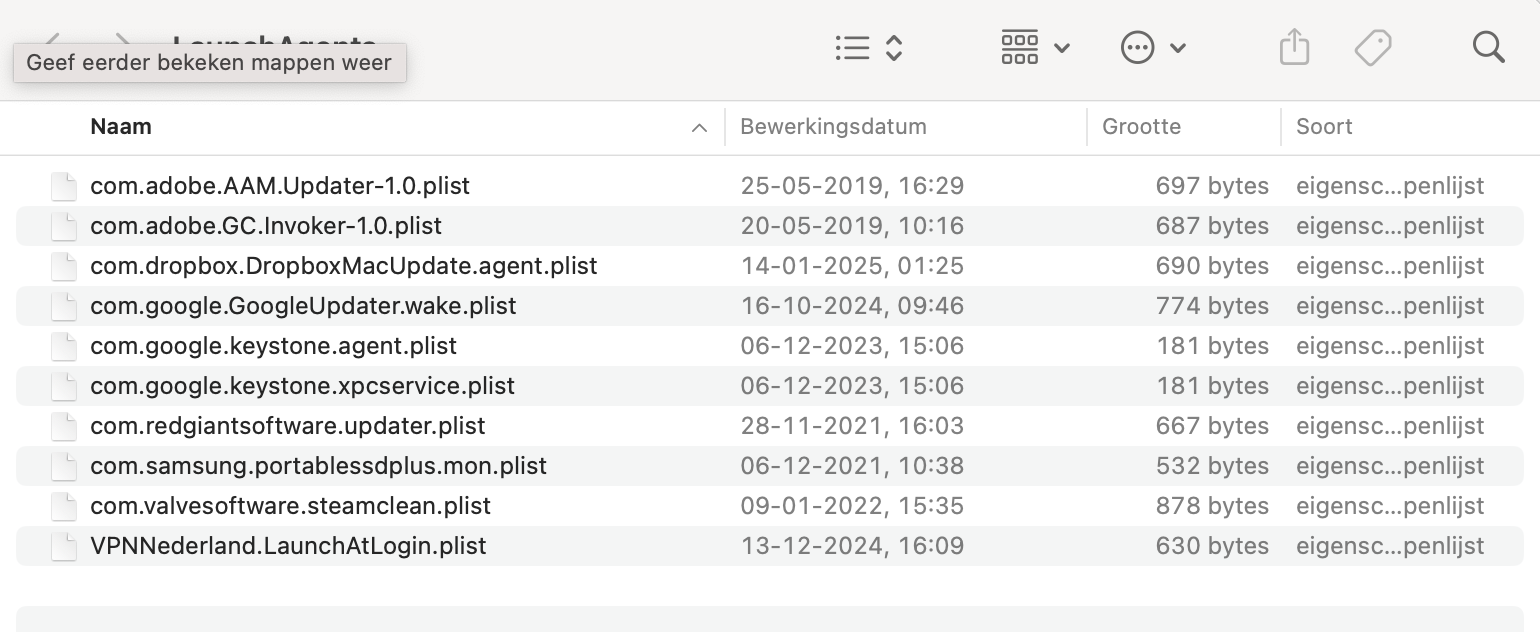Sort by the Naam column header
This screenshot has width=1540, height=632.
[121, 127]
